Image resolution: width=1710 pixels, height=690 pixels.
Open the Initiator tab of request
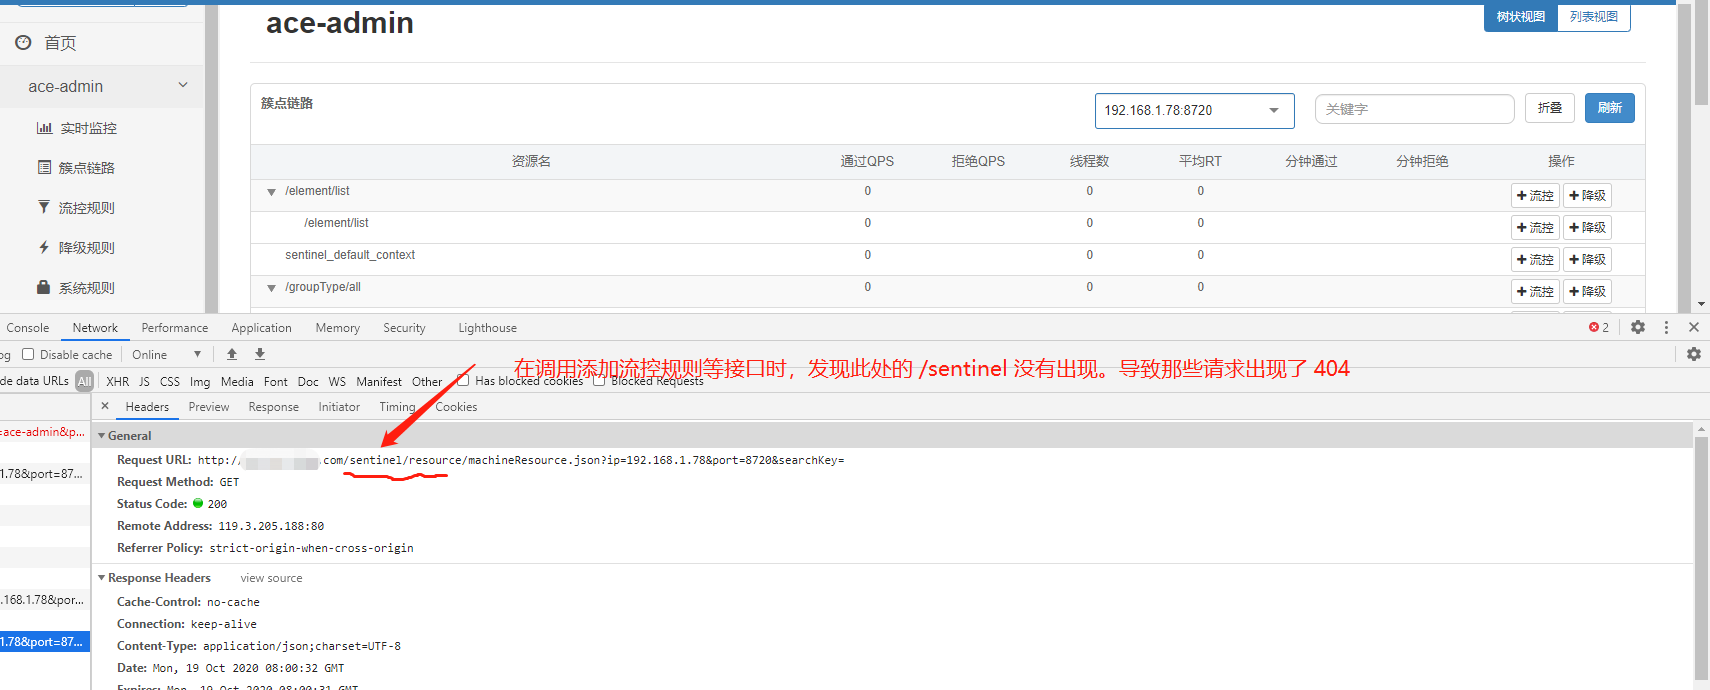tap(339, 407)
